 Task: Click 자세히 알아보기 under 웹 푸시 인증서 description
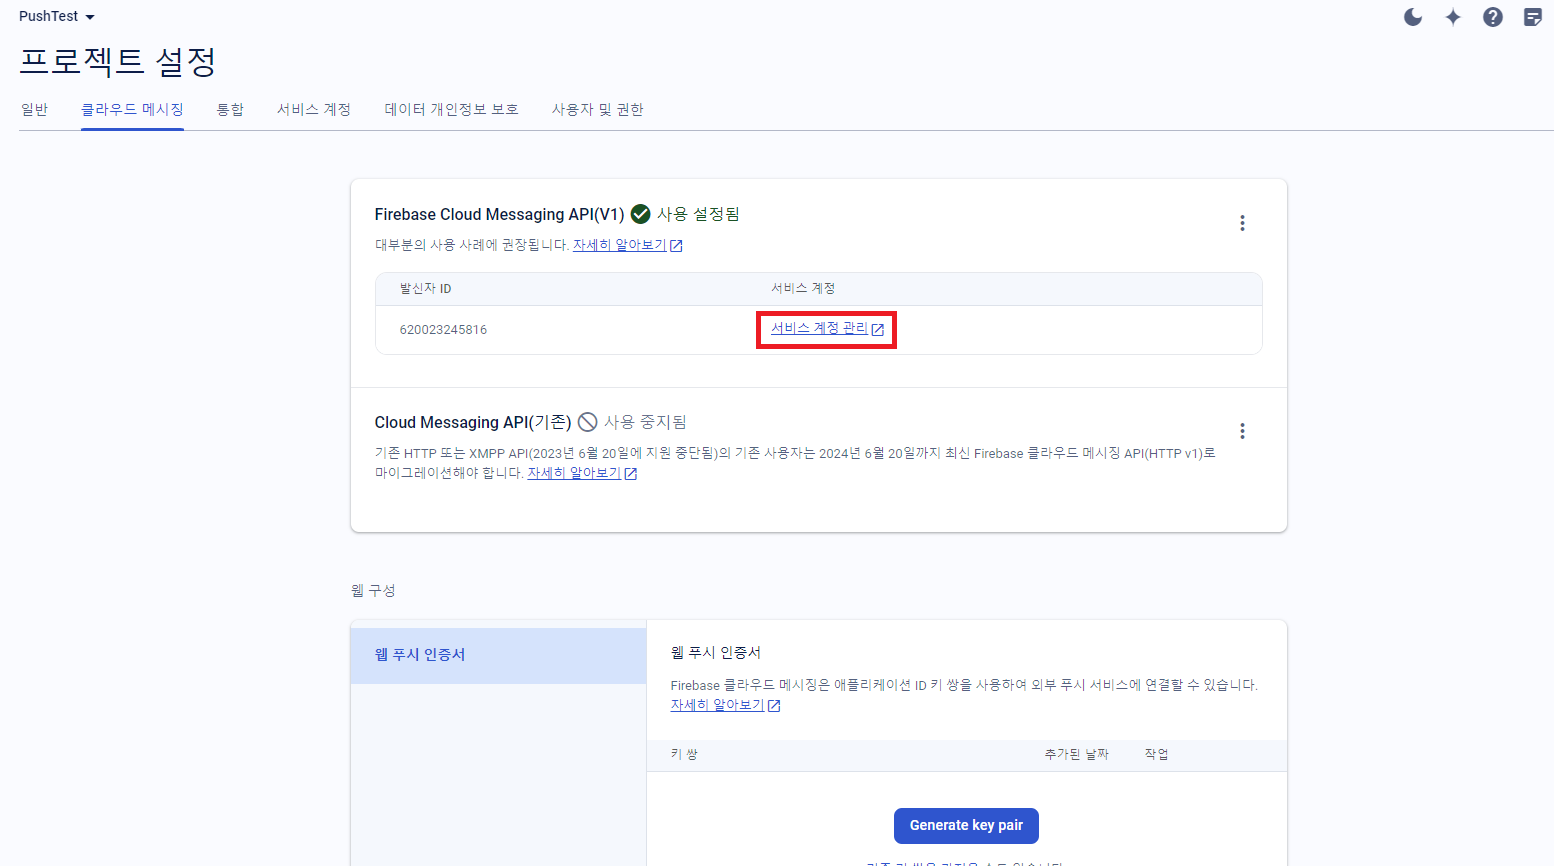(x=717, y=705)
